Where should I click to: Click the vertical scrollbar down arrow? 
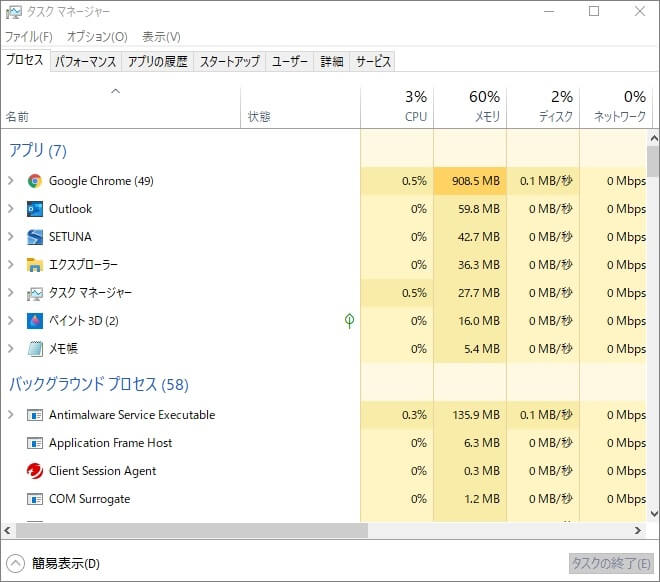(x=654, y=513)
